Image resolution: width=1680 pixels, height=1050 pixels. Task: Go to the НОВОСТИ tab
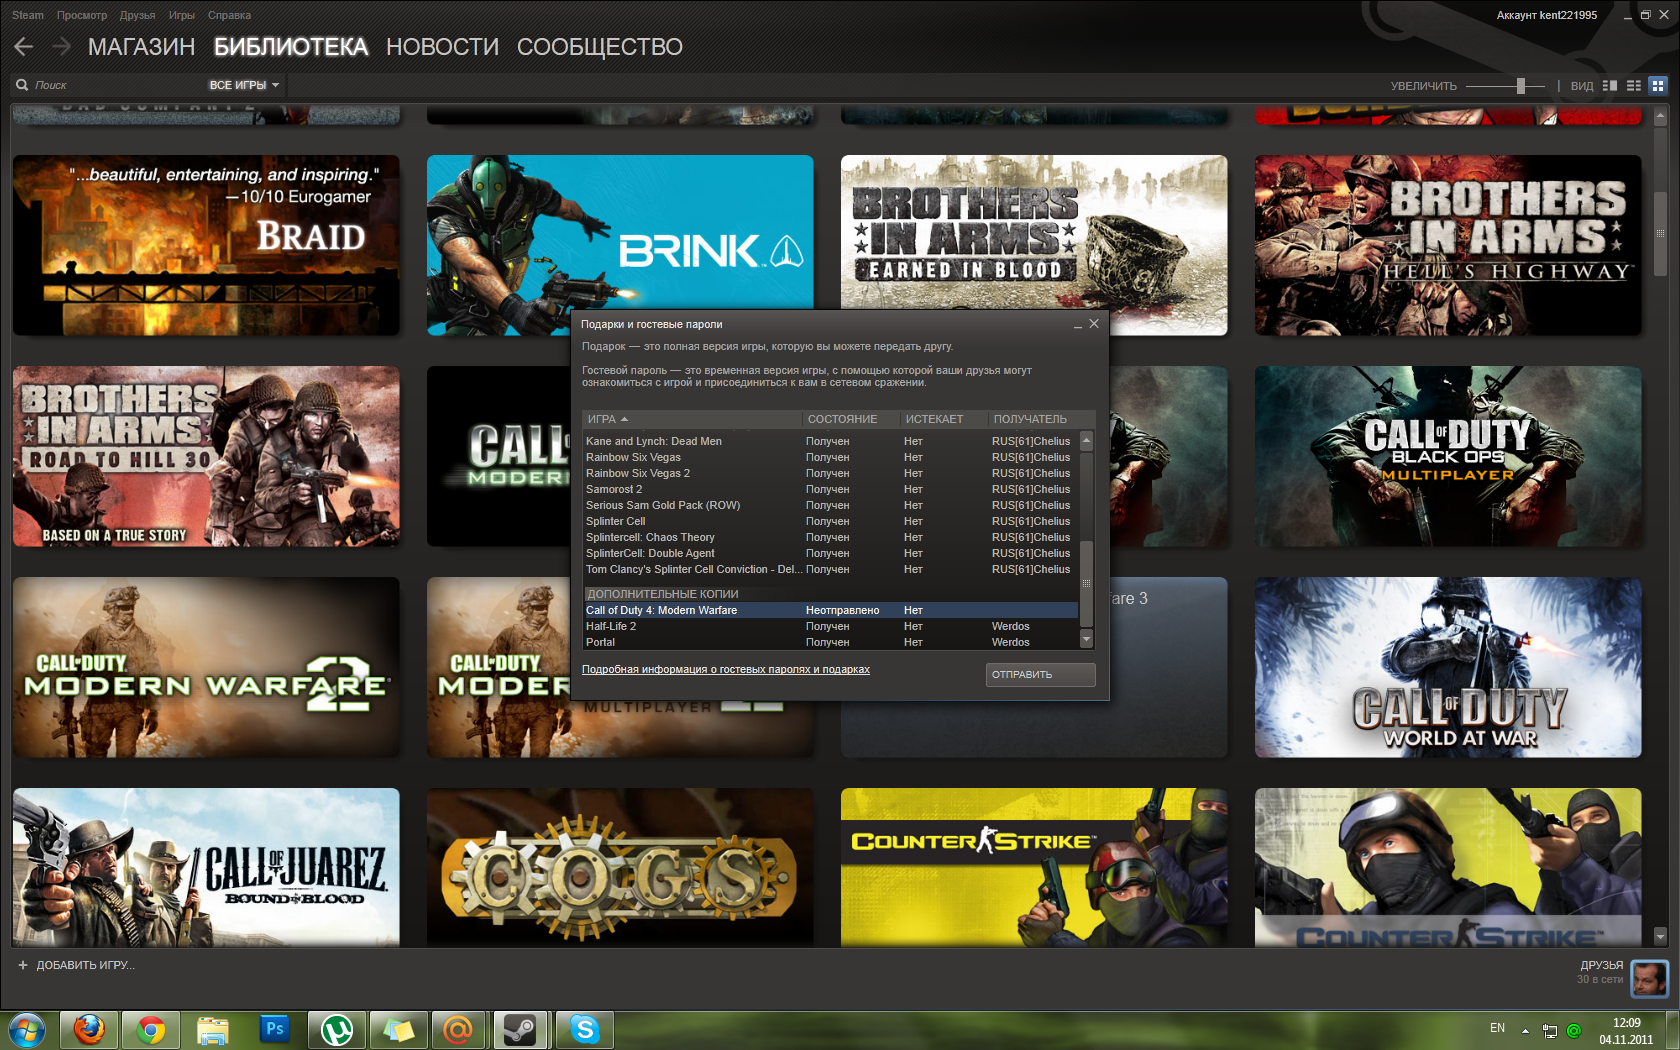click(x=442, y=47)
